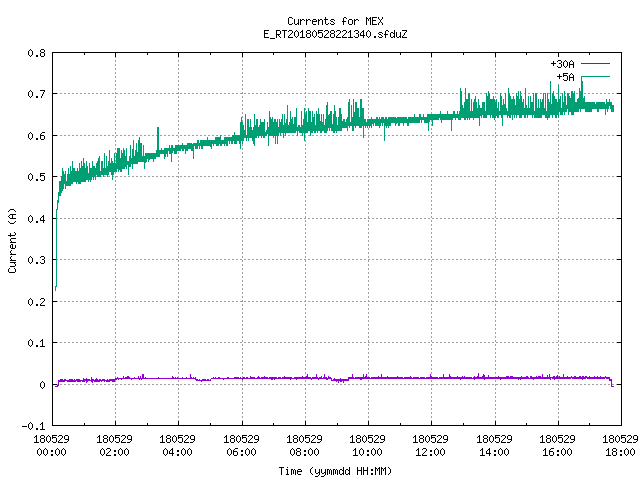Image resolution: width=640 pixels, height=480 pixels.
Task: Select the file name E_RT20180528221340.sfduZ
Action: (335, 34)
